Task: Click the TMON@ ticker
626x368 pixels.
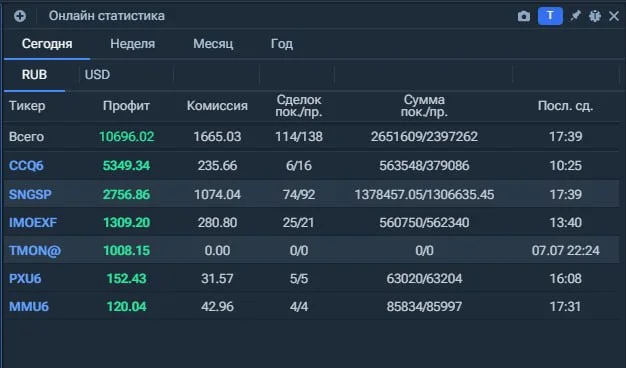Action: tap(35, 251)
